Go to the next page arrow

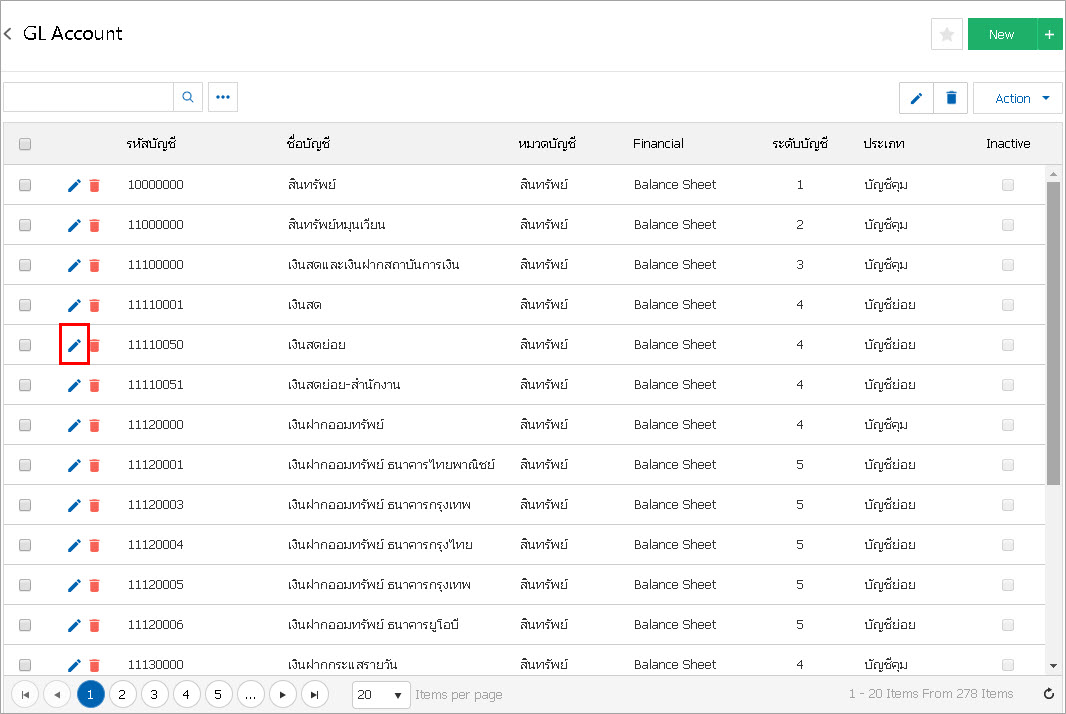coord(282,694)
